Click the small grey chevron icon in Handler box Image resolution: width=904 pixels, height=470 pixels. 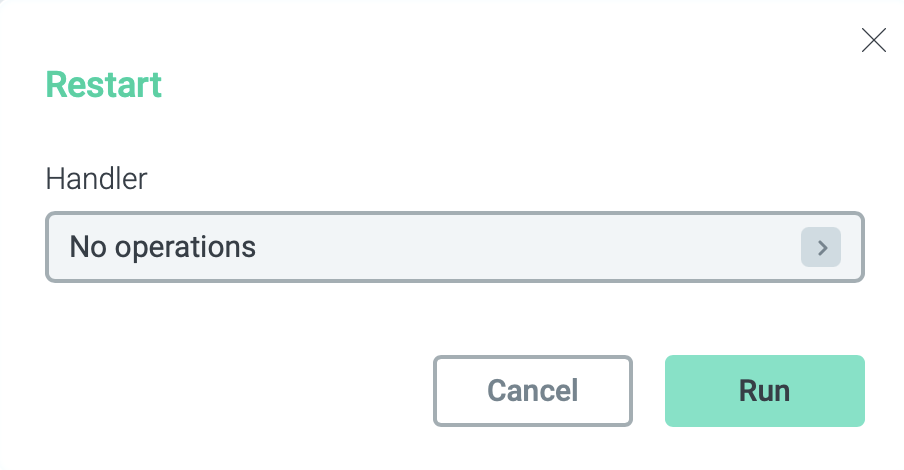click(x=821, y=247)
